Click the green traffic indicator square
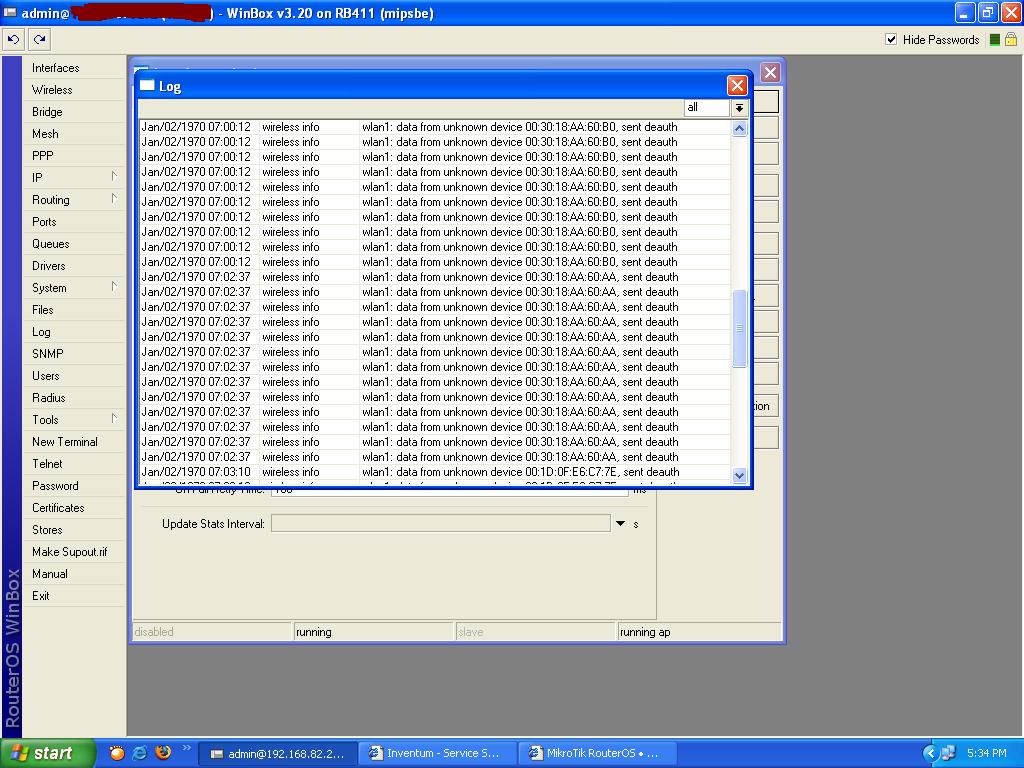The height and width of the screenshot is (768, 1024). pyautogui.click(x=994, y=40)
